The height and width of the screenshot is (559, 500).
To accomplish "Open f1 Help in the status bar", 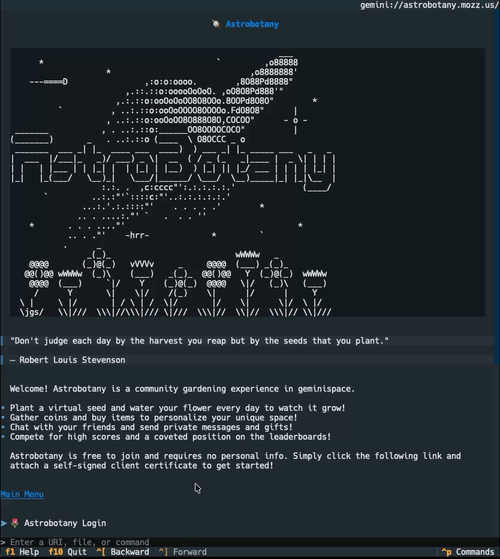I will pos(22,552).
